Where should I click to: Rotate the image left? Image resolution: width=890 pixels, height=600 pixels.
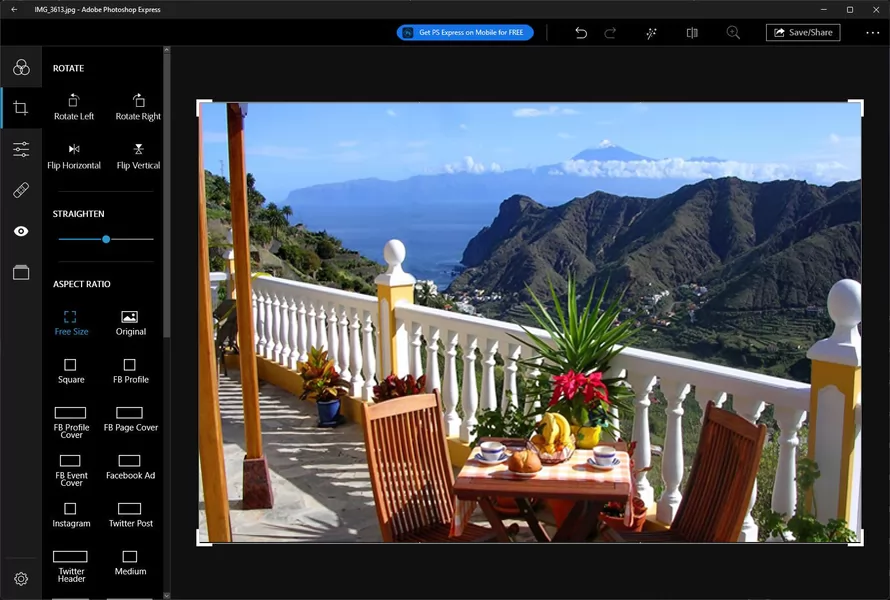pos(74,107)
